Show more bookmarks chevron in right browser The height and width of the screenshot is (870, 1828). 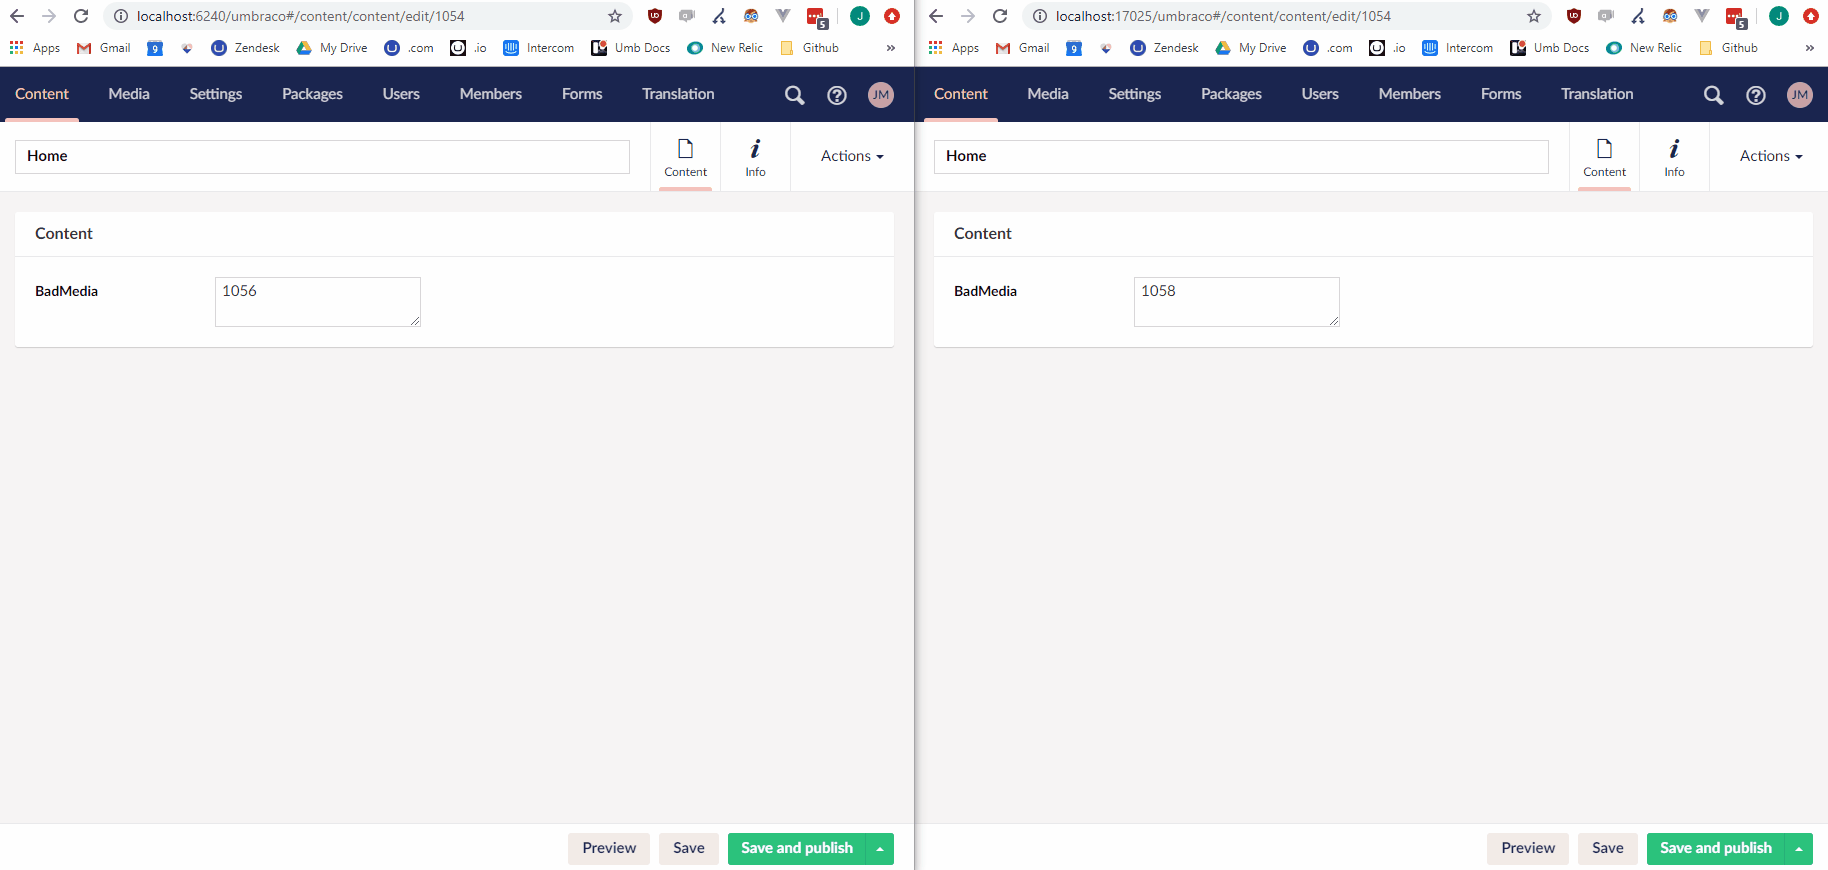pos(1810,48)
